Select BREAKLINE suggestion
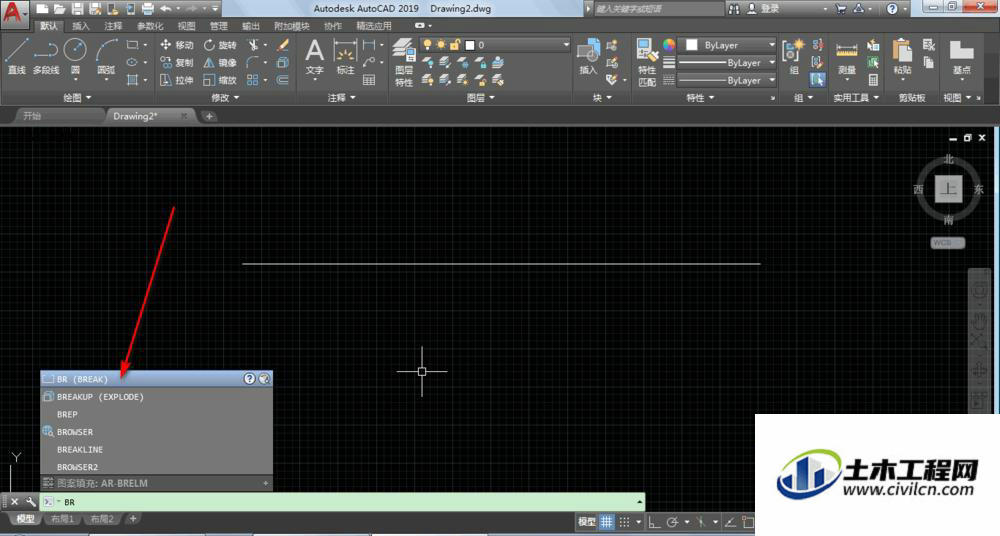The height and width of the screenshot is (536, 1000). pos(156,450)
